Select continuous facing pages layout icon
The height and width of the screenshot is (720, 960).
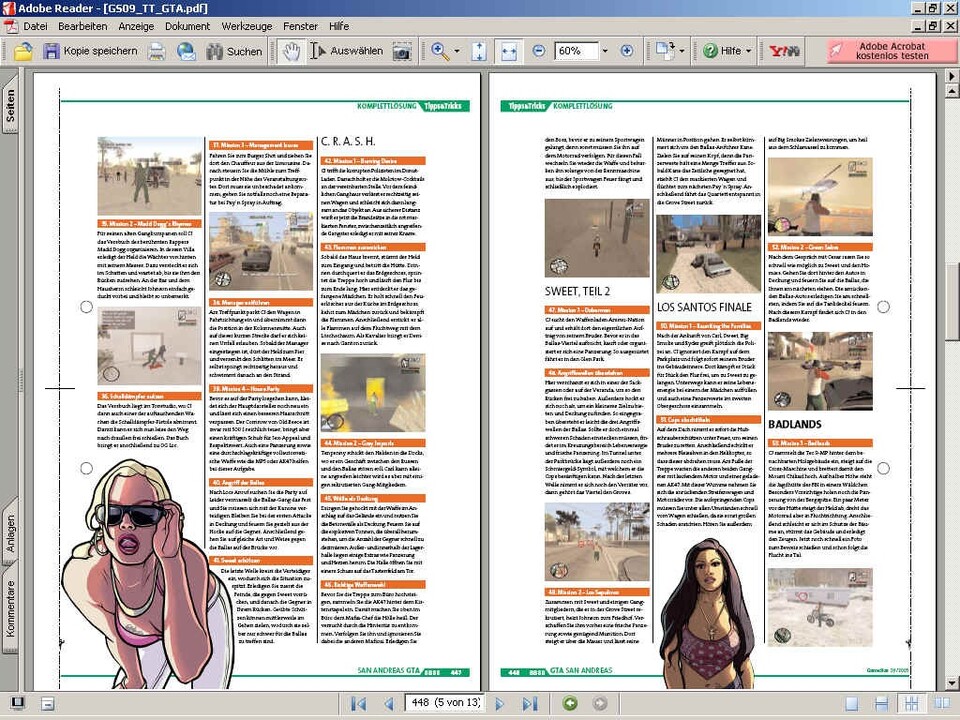[911, 704]
